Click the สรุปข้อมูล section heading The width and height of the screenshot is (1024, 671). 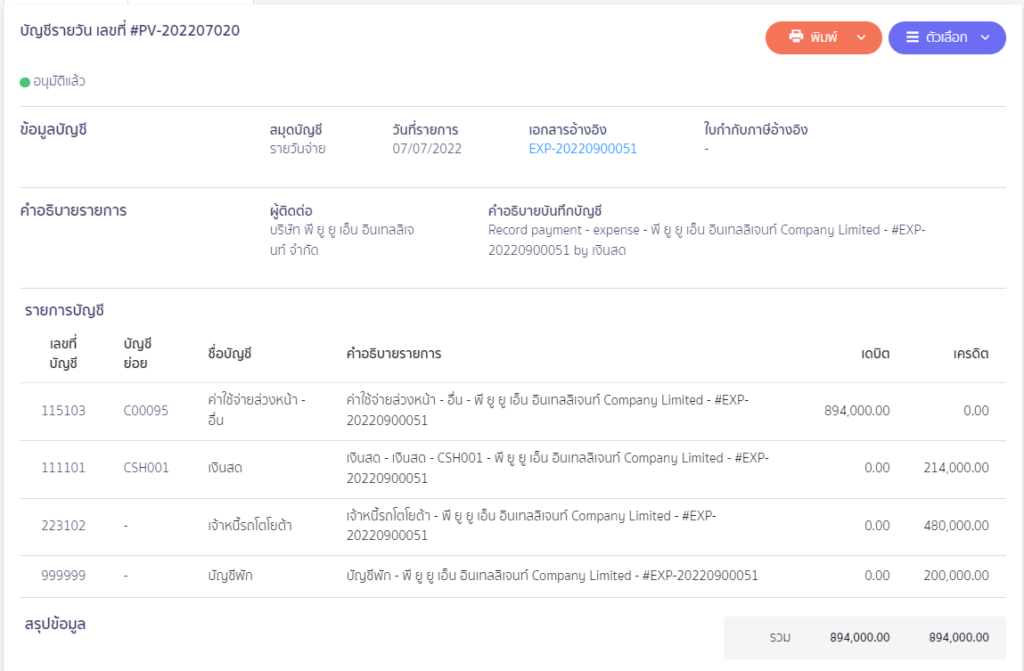(x=55, y=624)
